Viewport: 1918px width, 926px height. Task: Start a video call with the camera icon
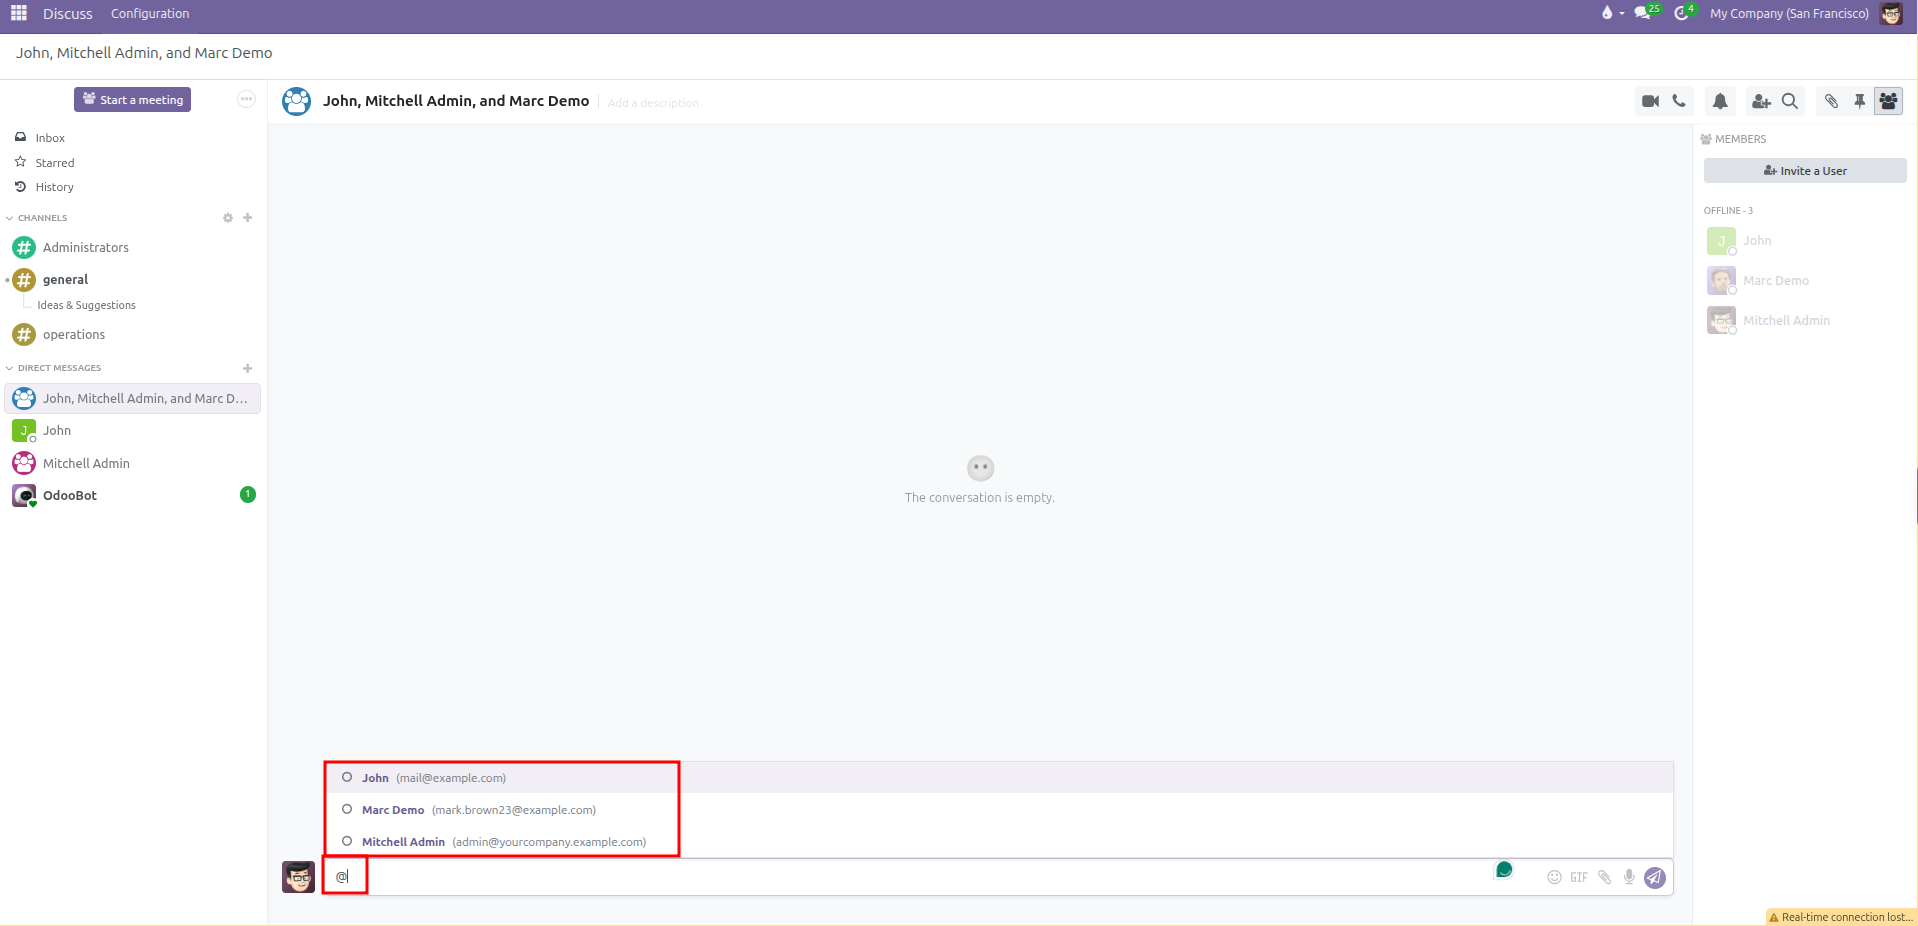tap(1650, 101)
